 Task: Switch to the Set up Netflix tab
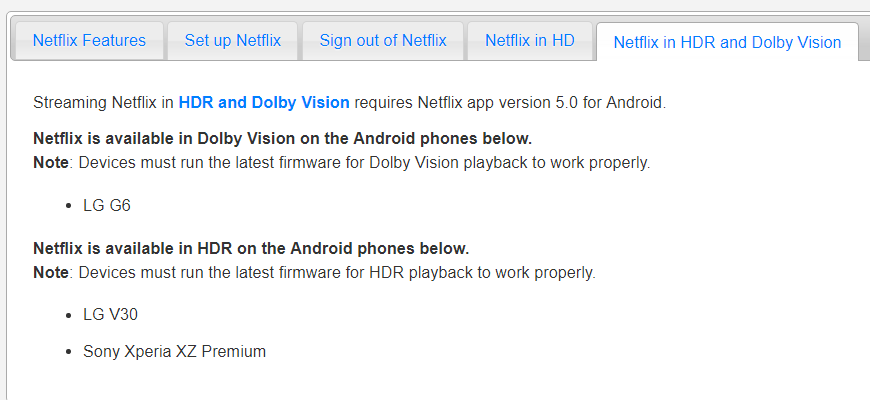pos(232,40)
